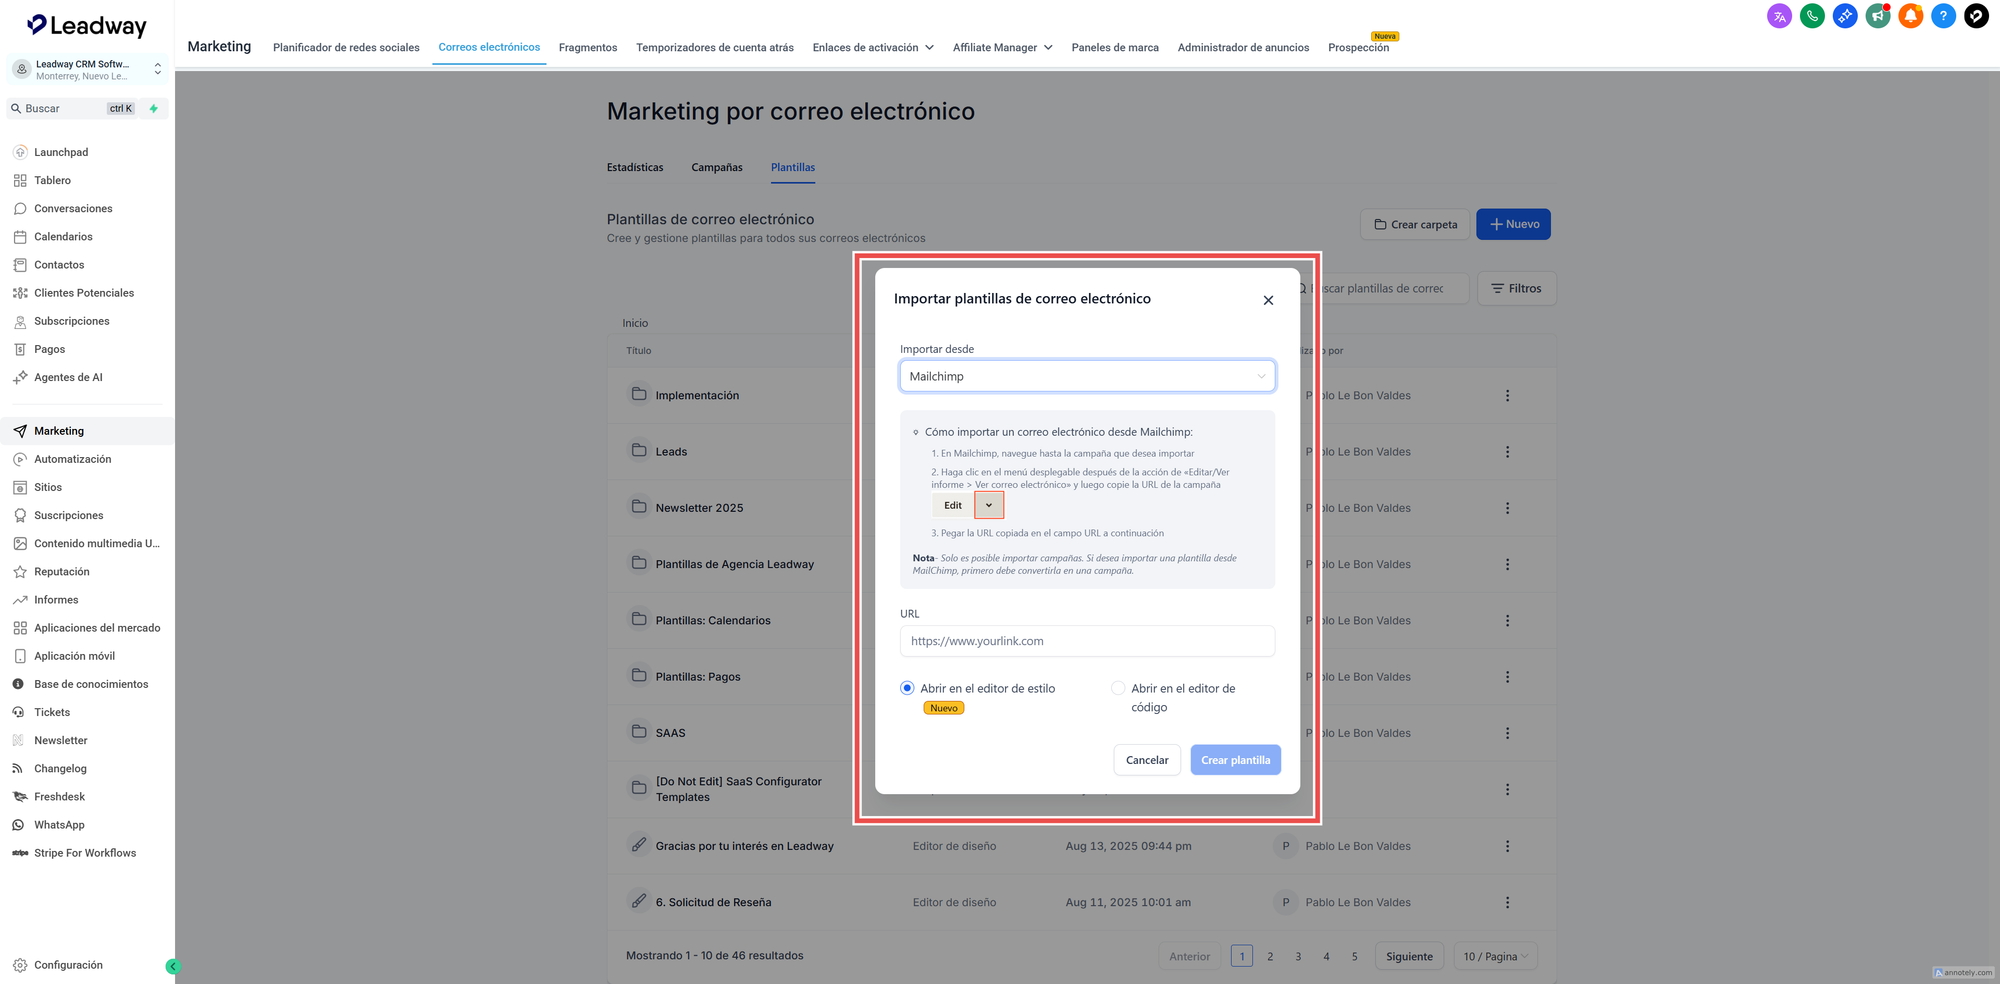Open the megaphone announcements icon
The image size is (2000, 984).
[x=1878, y=16]
